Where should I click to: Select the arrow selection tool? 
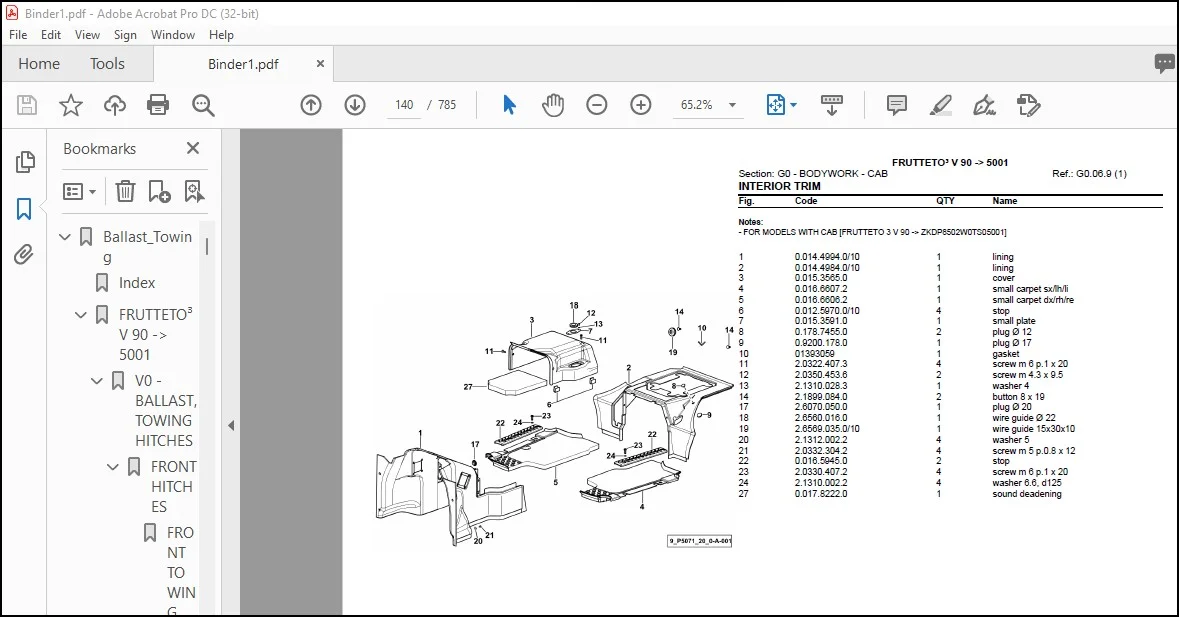509,105
